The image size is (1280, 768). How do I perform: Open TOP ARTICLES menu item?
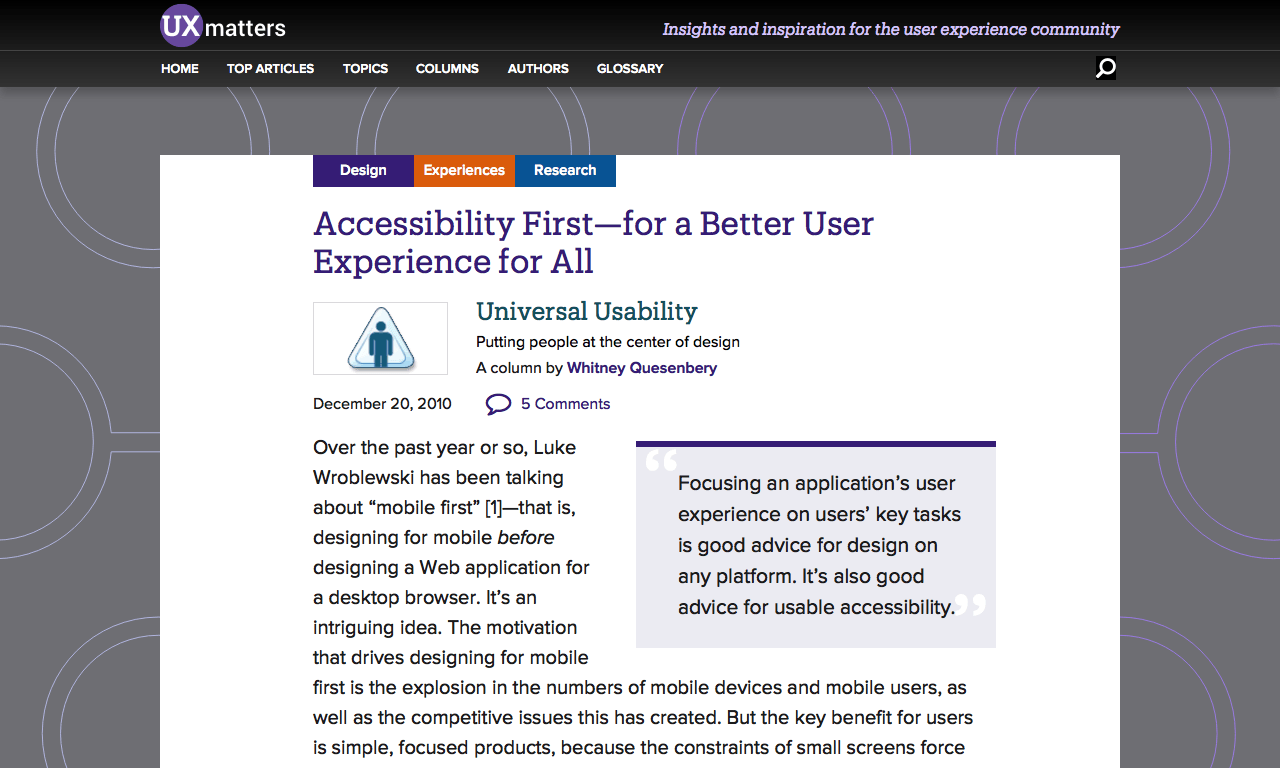(270, 69)
